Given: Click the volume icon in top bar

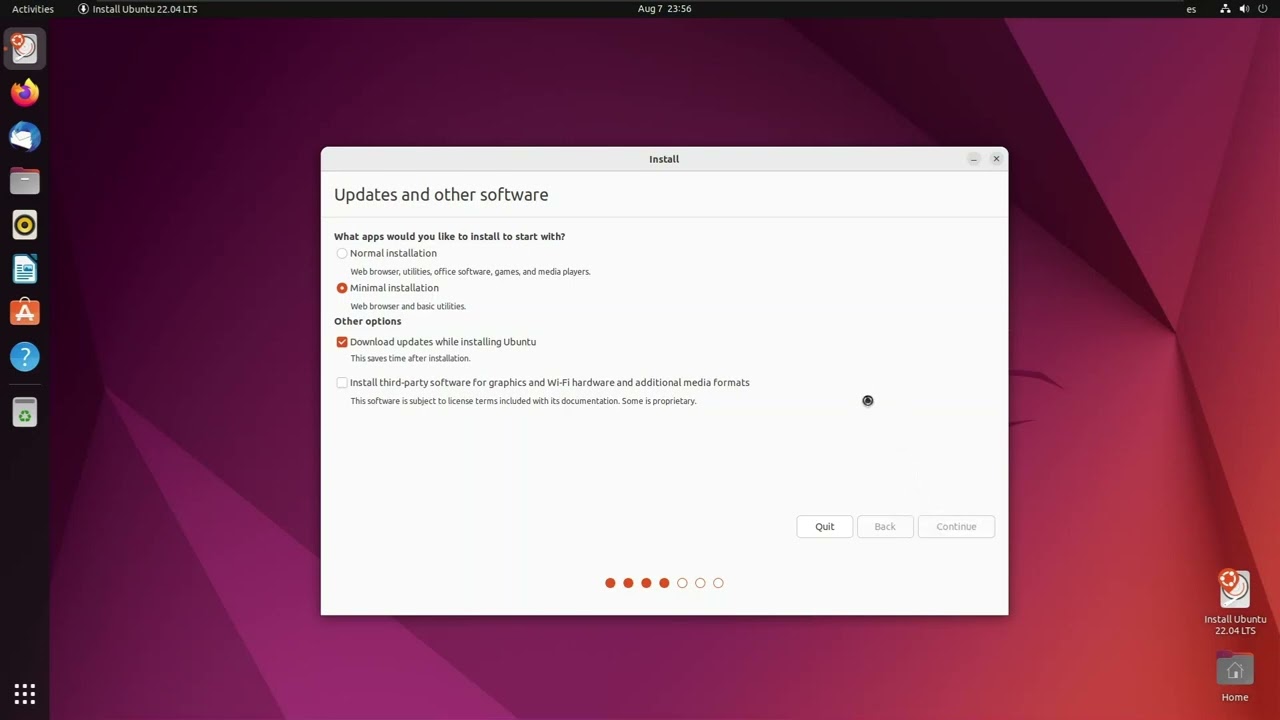Looking at the screenshot, I should [1244, 9].
